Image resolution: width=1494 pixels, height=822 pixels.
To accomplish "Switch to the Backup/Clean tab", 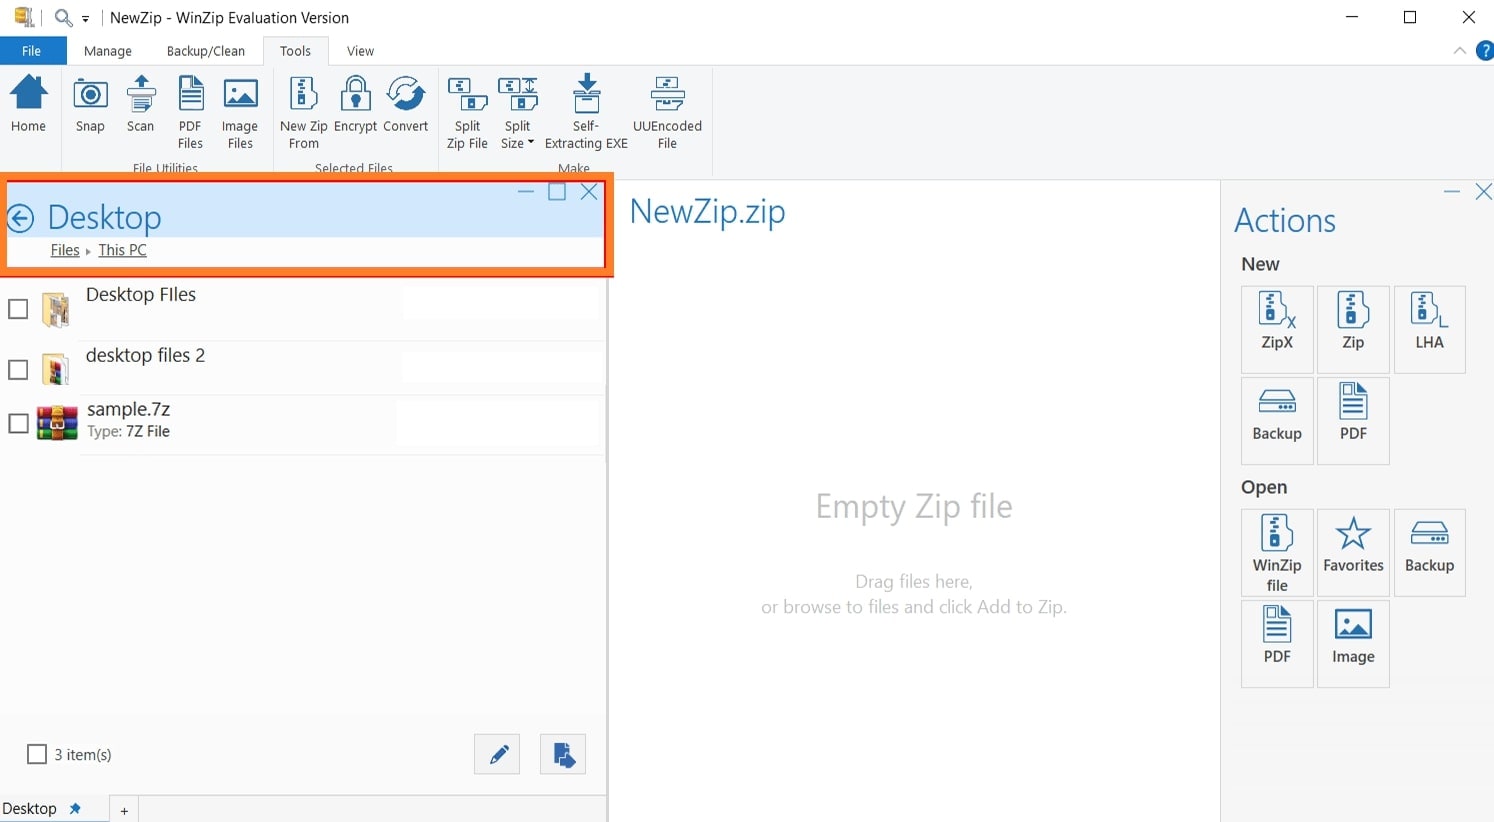I will point(206,51).
